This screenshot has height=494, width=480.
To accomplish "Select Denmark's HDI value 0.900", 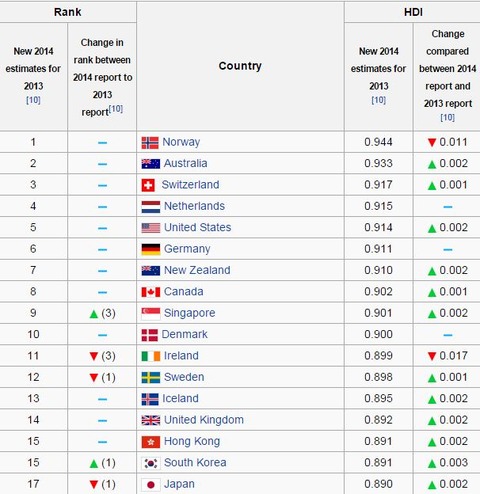I will click(x=378, y=335).
